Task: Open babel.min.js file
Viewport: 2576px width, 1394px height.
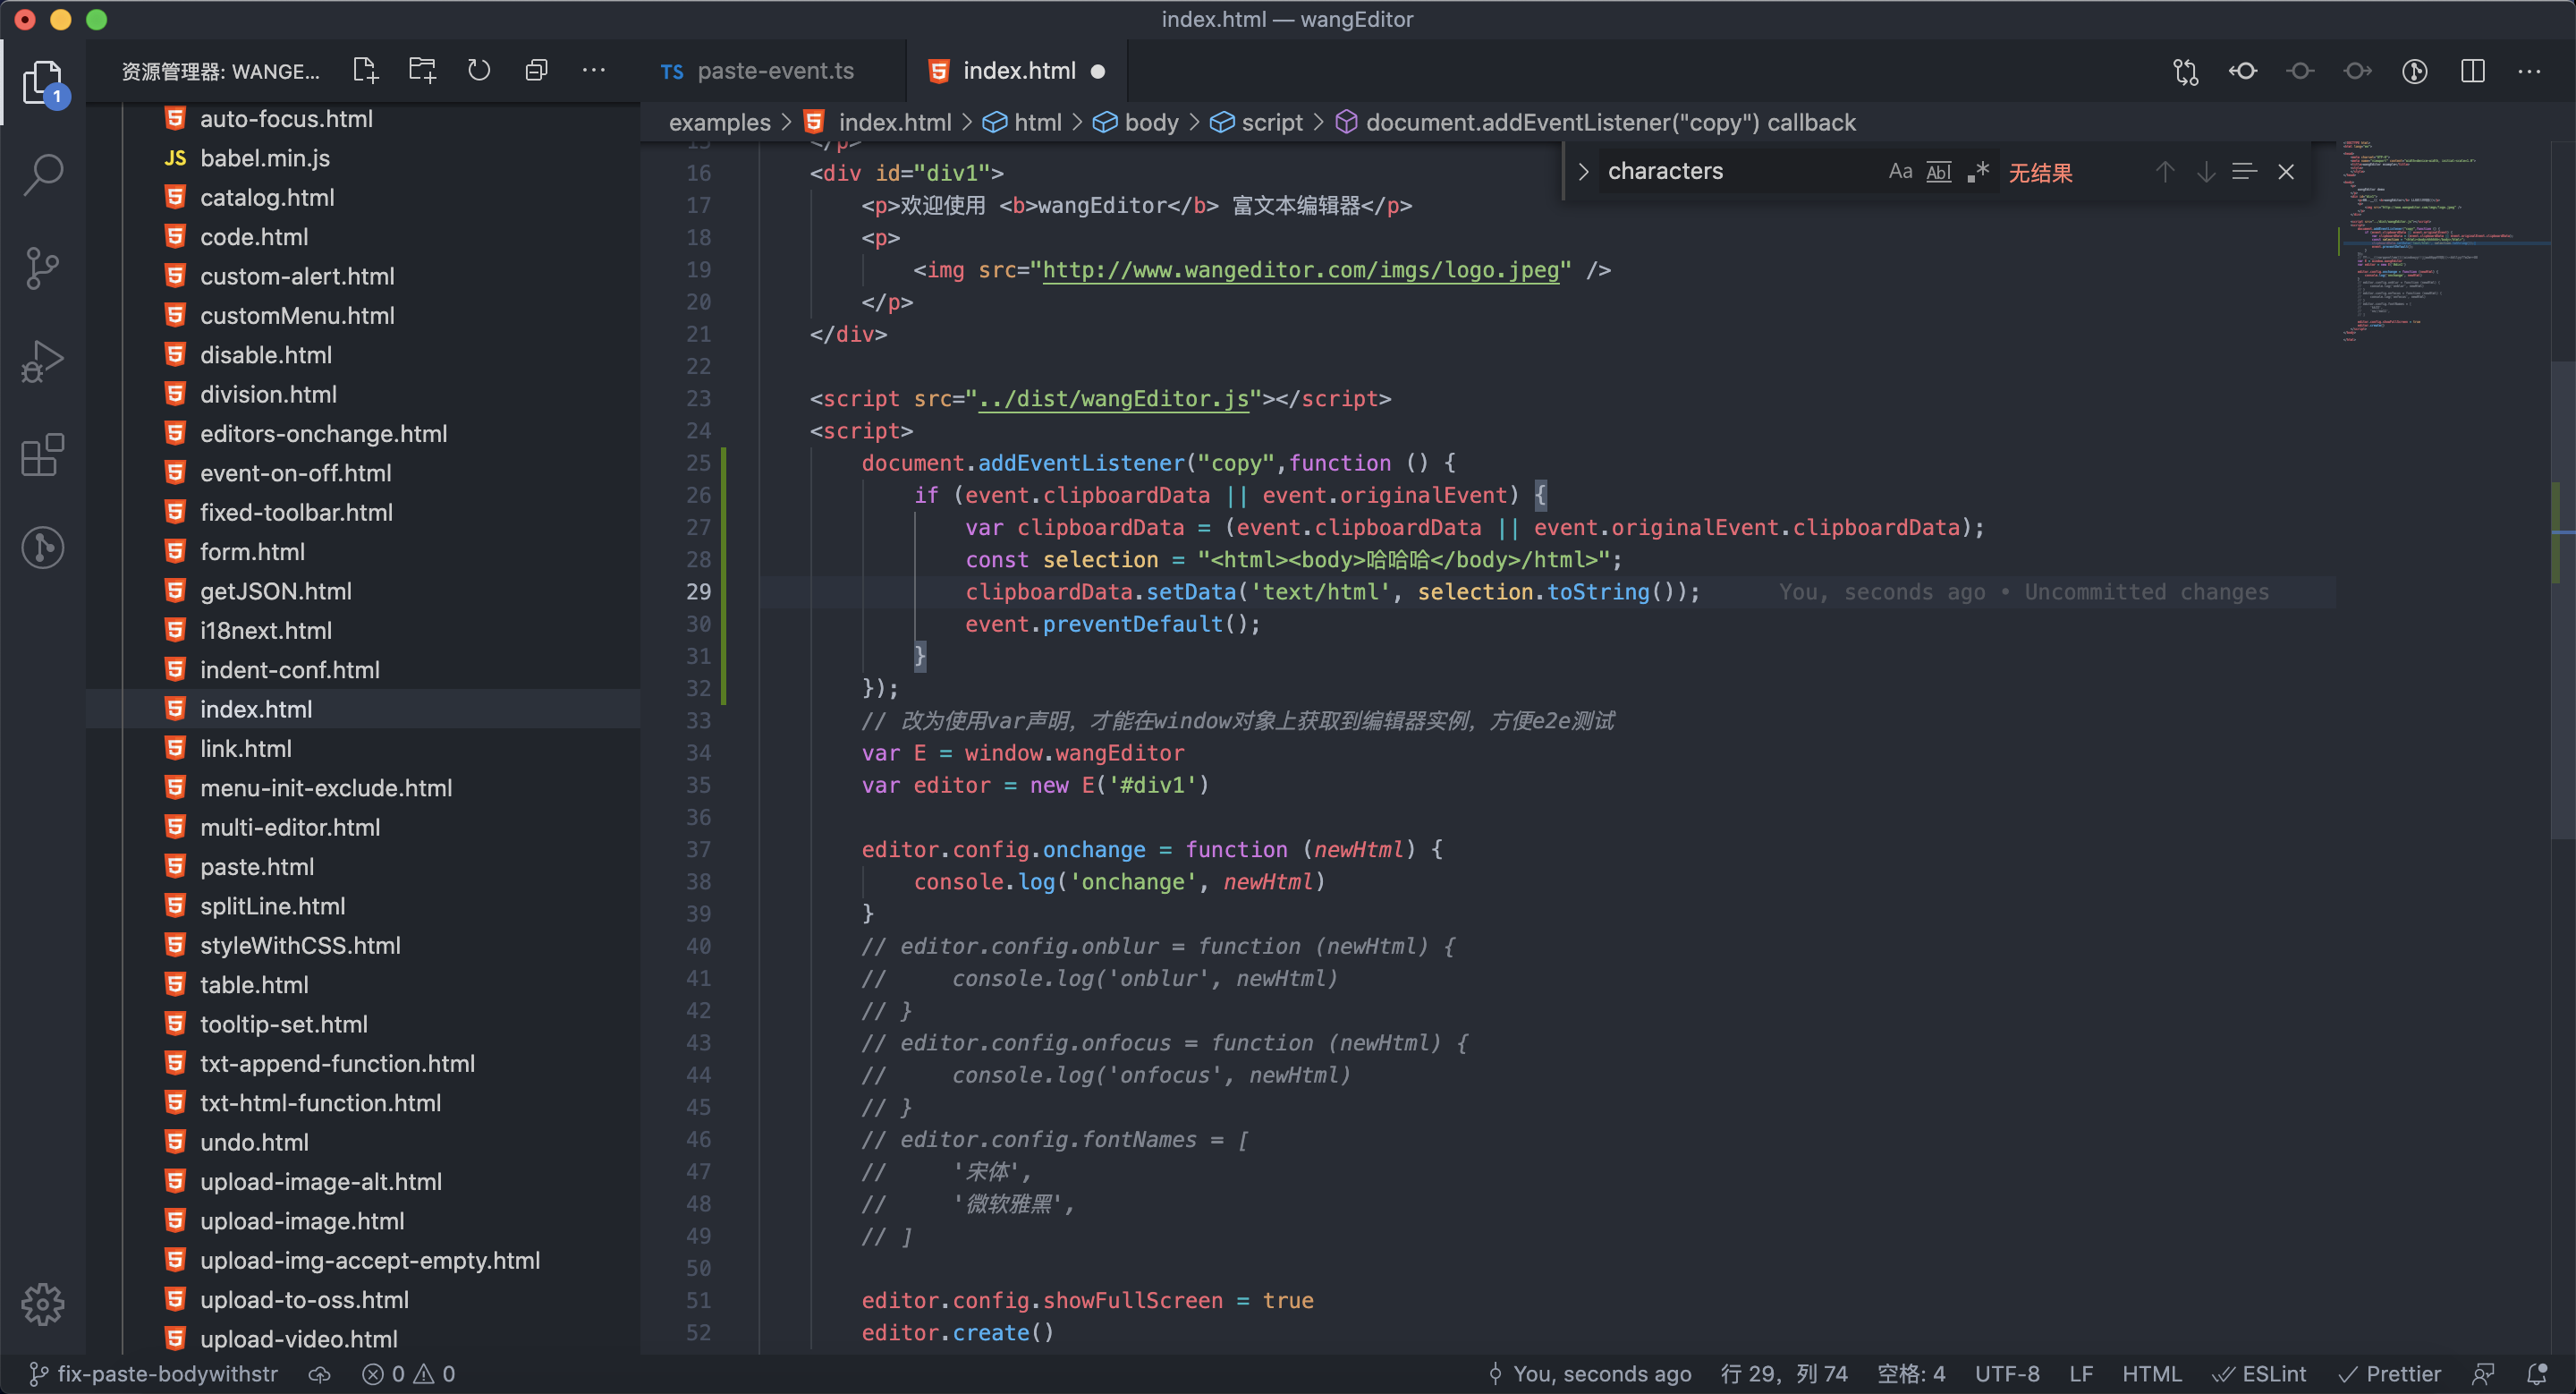Action: pos(265,158)
